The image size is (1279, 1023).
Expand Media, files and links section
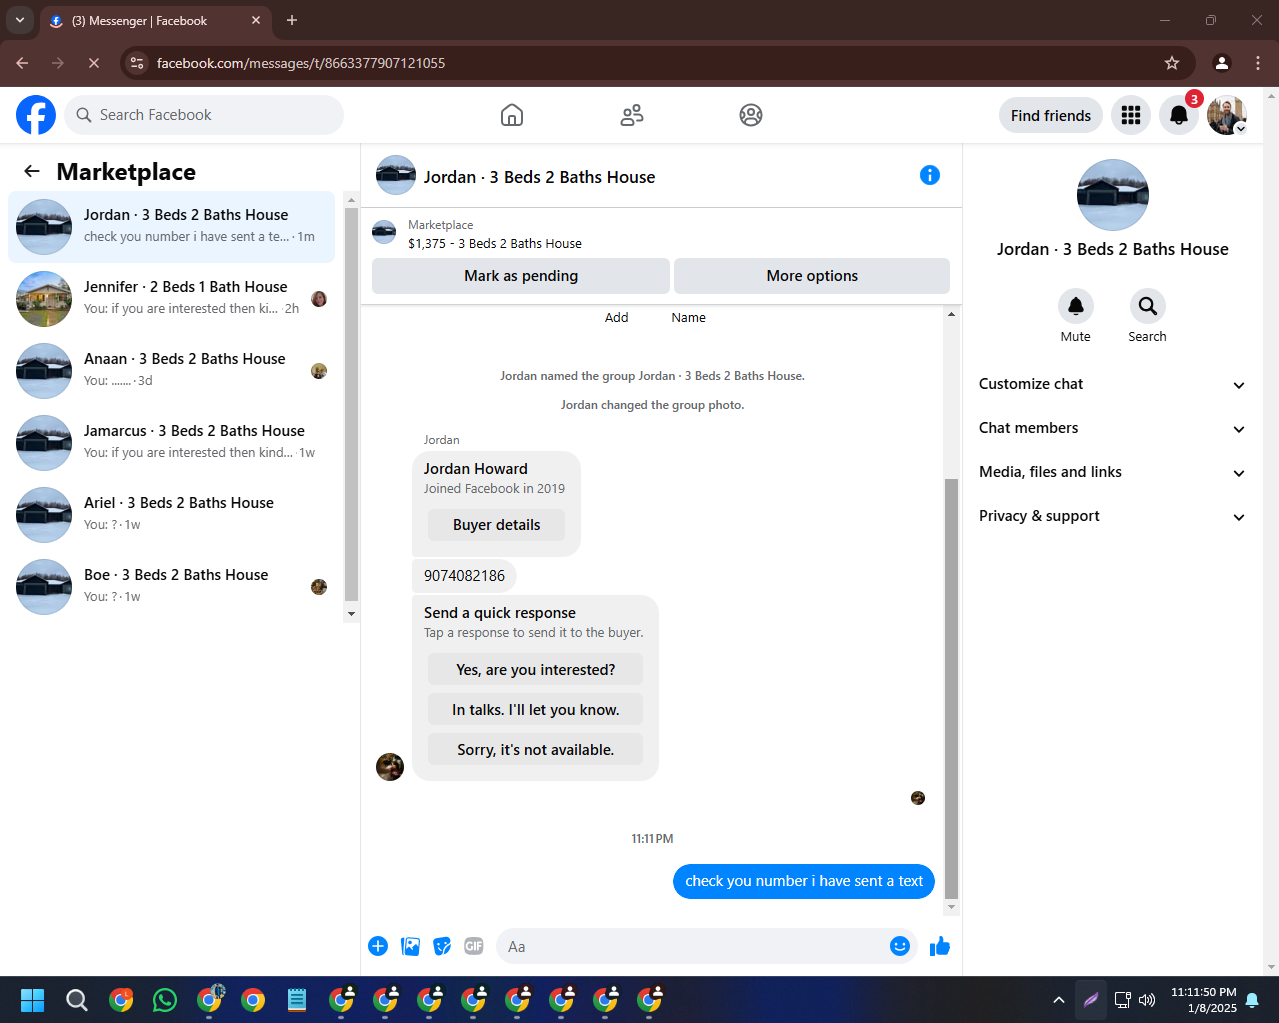(x=1112, y=472)
